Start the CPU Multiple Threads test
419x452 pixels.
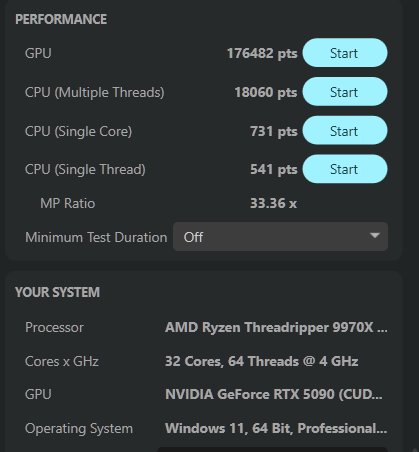(x=345, y=92)
